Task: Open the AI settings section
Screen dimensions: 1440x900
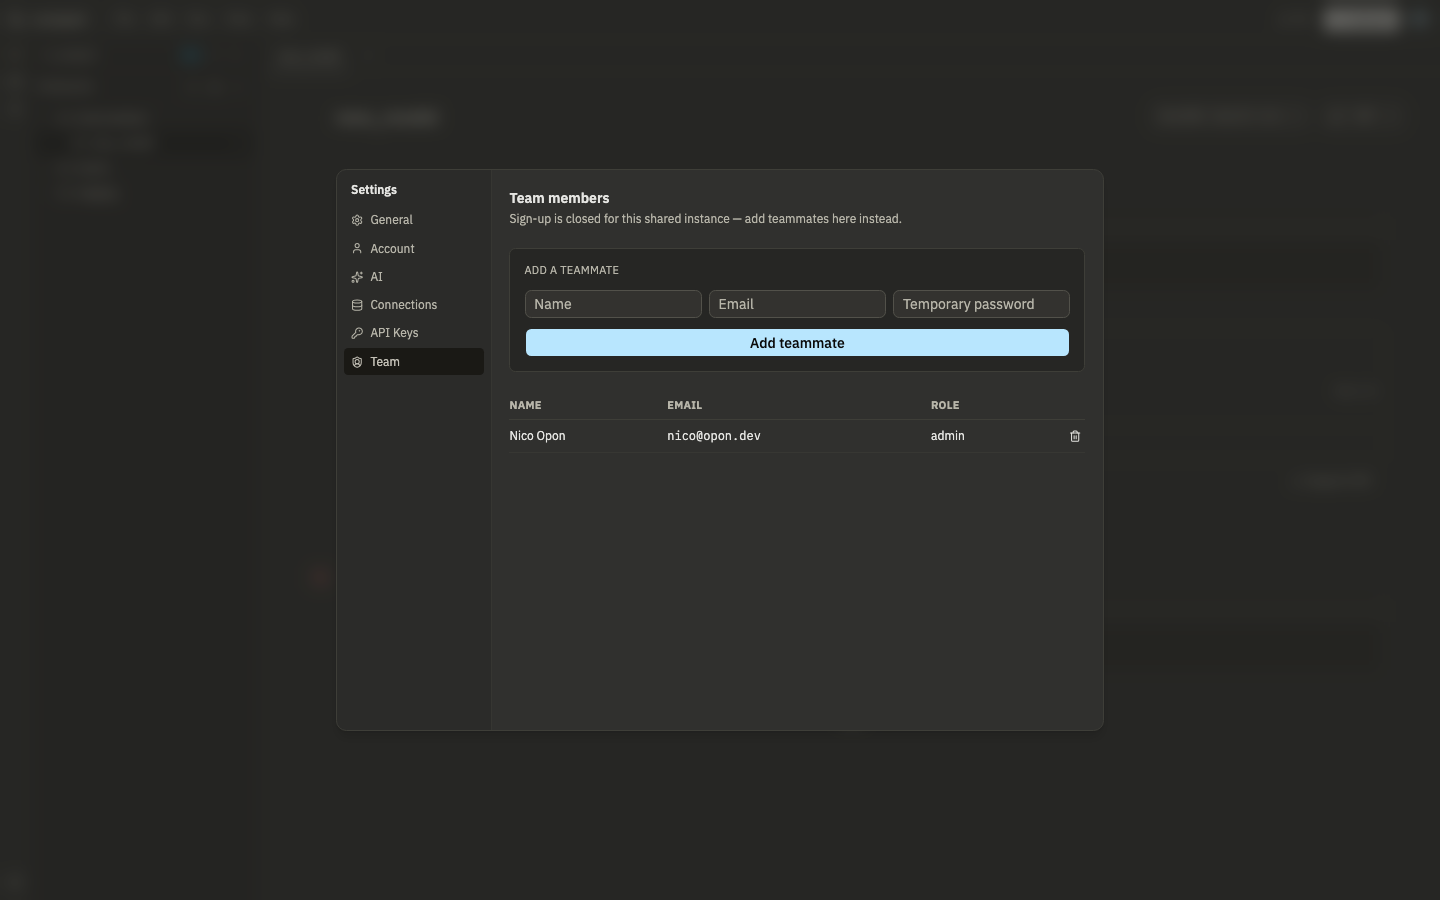Action: 414,277
